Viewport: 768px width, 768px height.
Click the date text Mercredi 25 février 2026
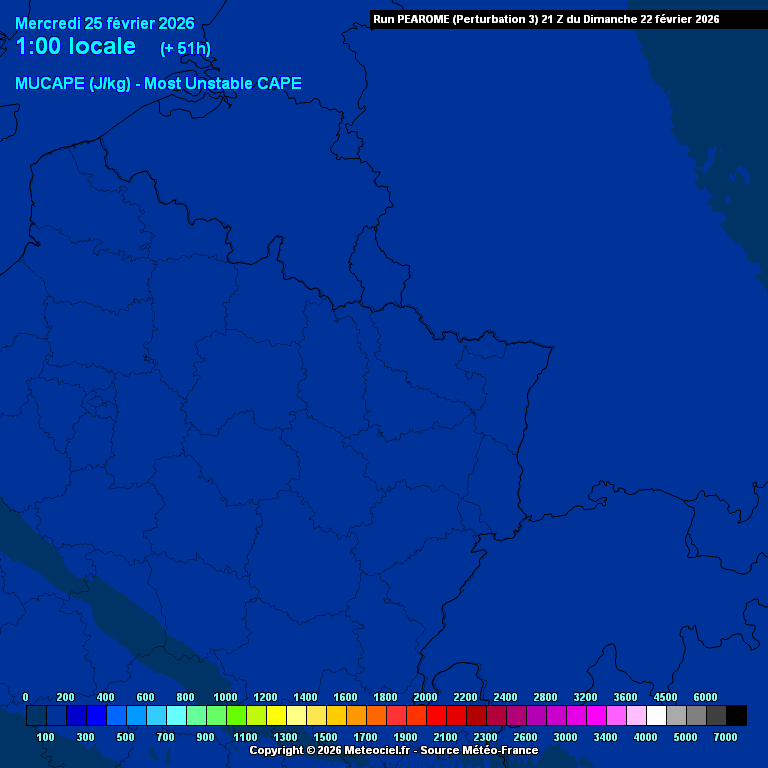pyautogui.click(x=105, y=23)
